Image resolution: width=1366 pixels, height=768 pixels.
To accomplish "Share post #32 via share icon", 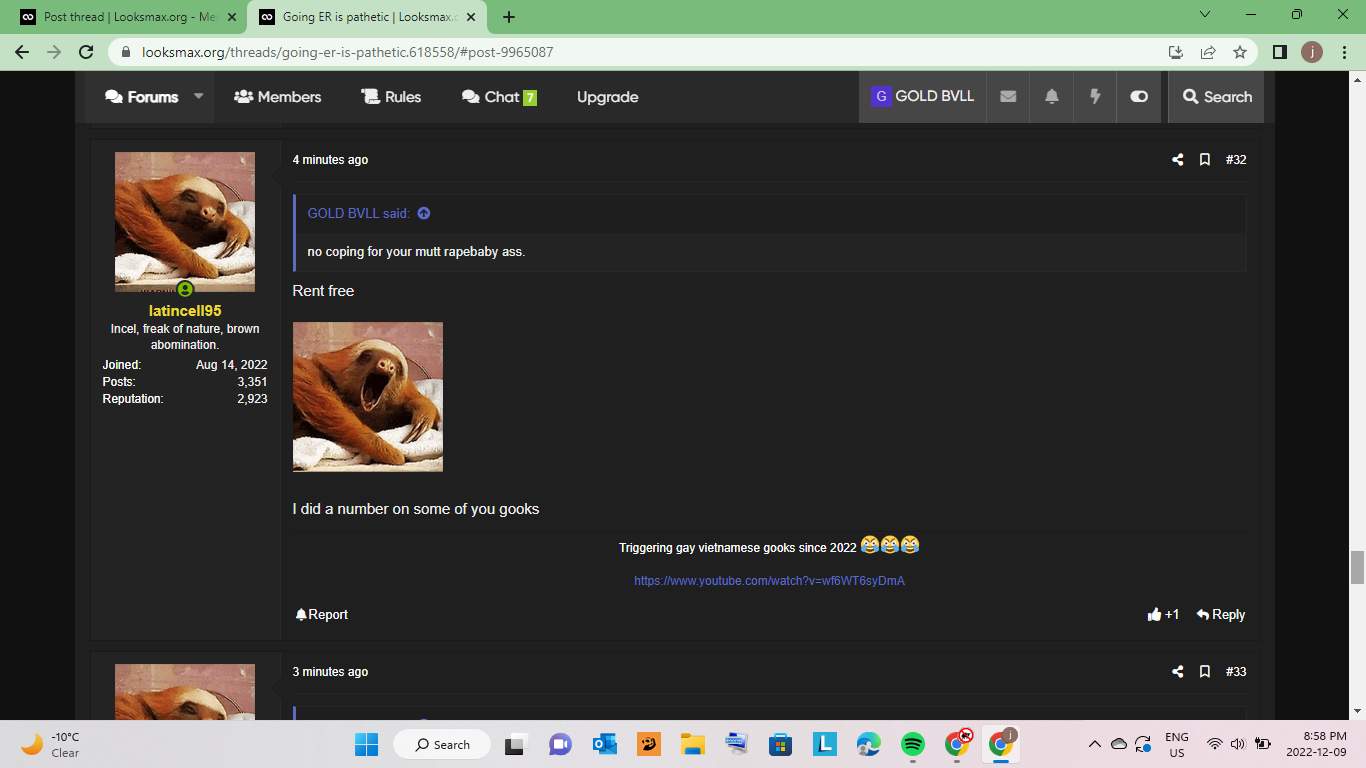I will 1177,160.
